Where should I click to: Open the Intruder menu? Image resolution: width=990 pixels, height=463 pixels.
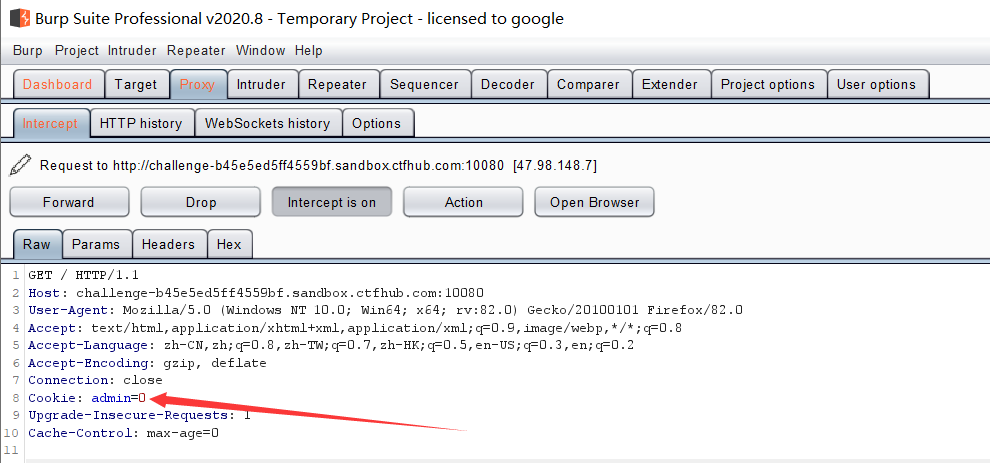(x=132, y=50)
